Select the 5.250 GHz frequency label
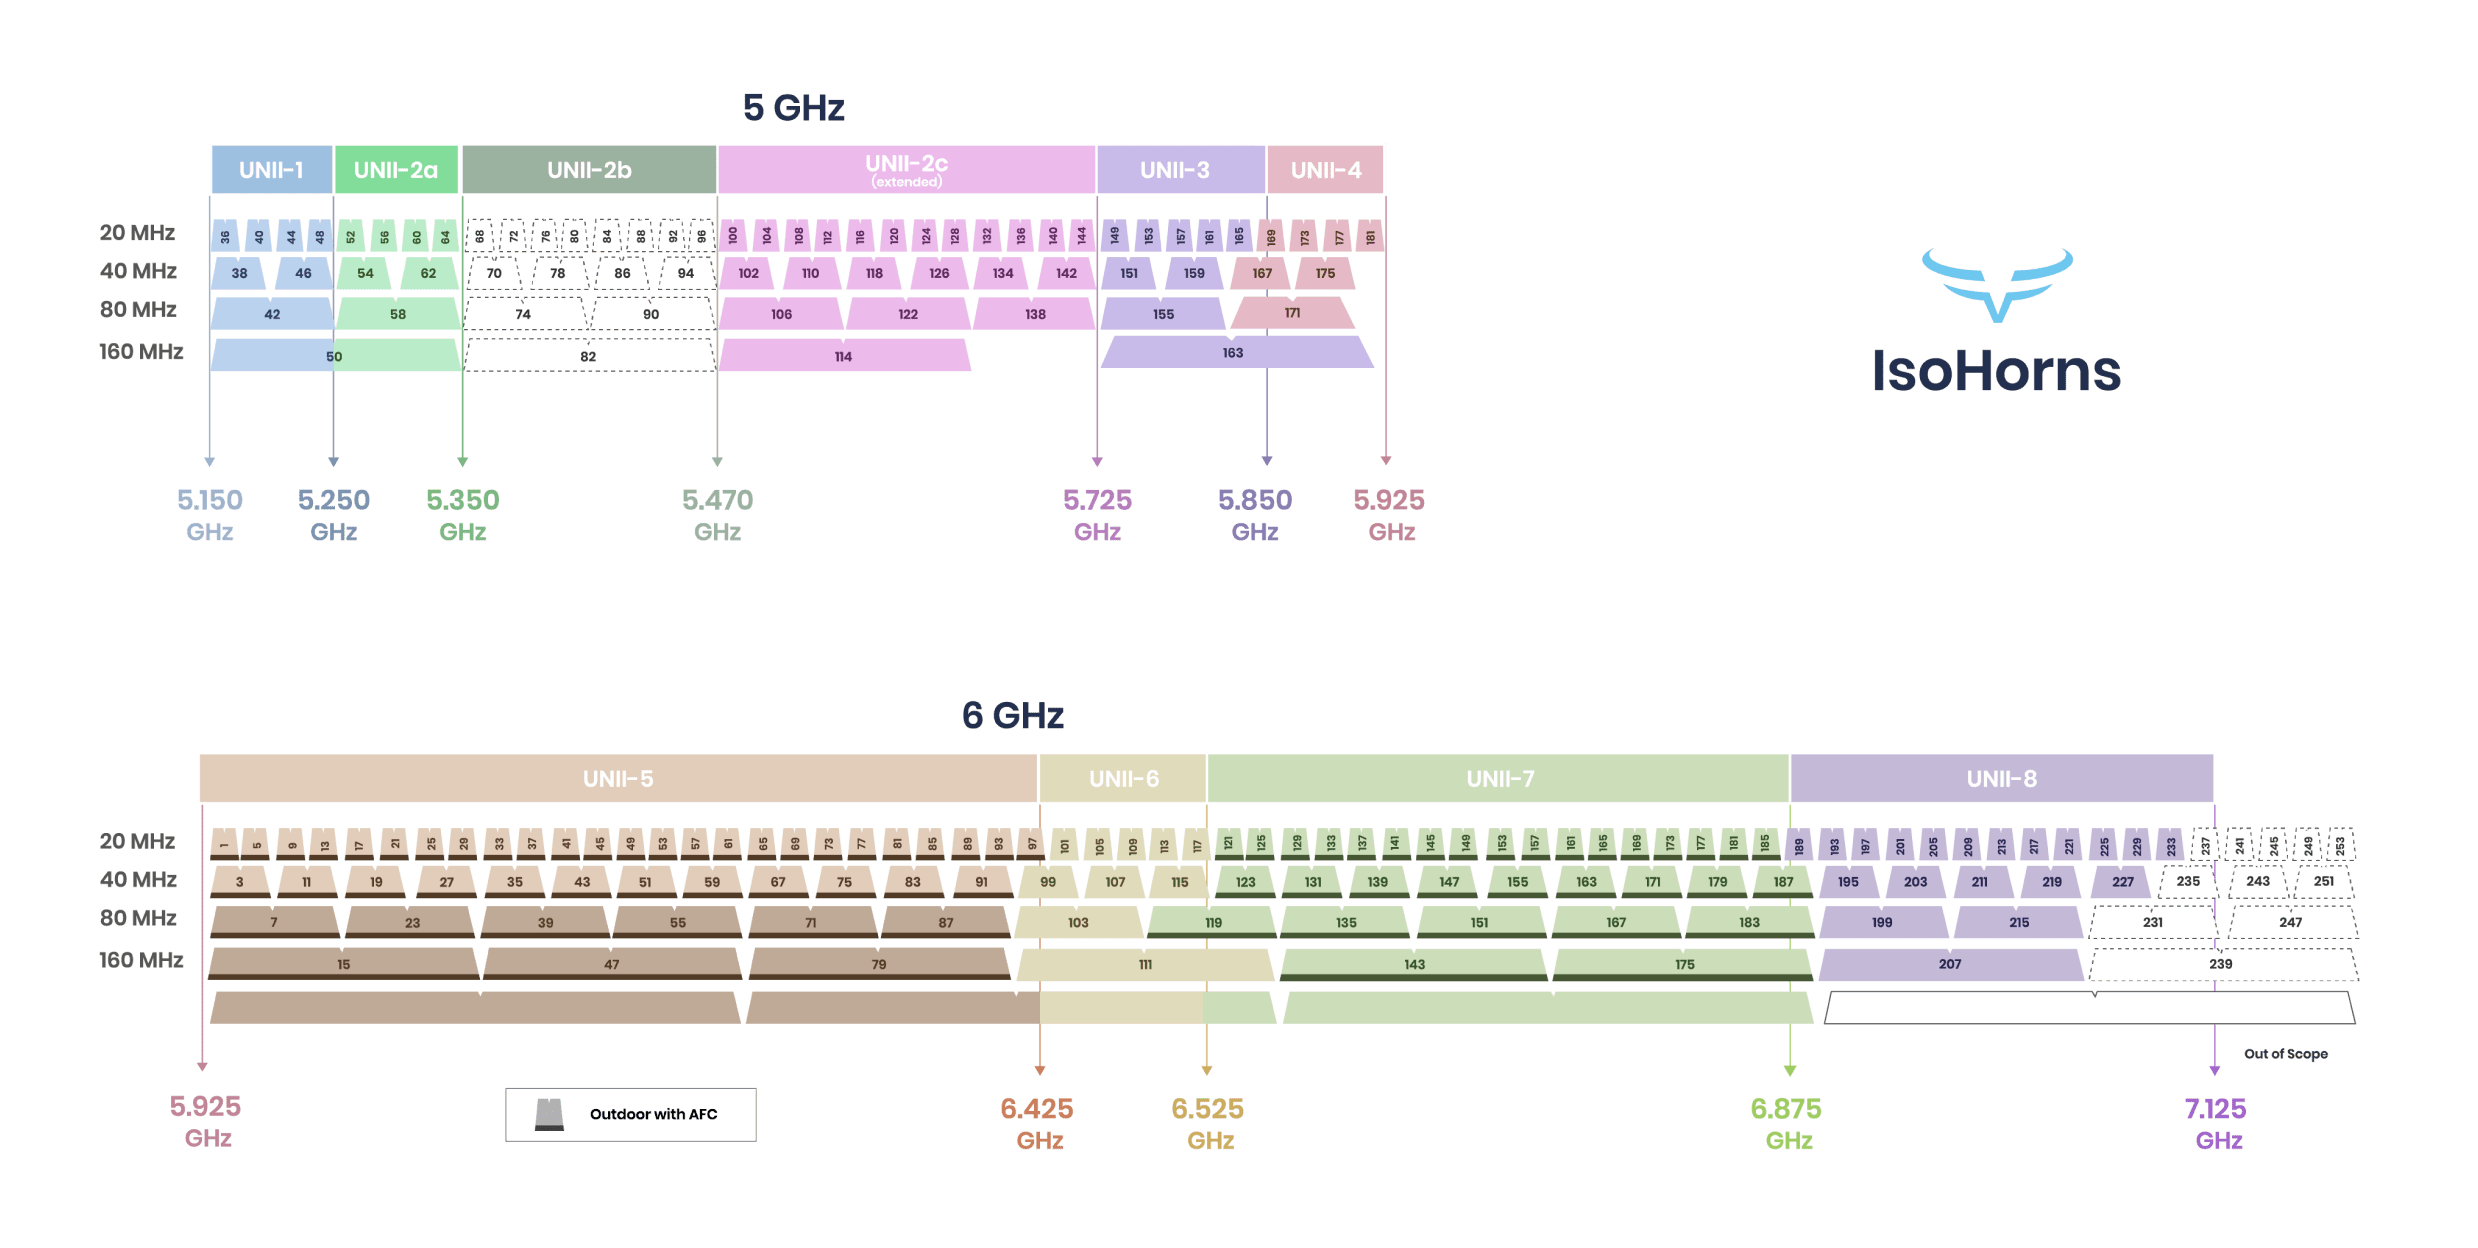 pyautogui.click(x=334, y=515)
